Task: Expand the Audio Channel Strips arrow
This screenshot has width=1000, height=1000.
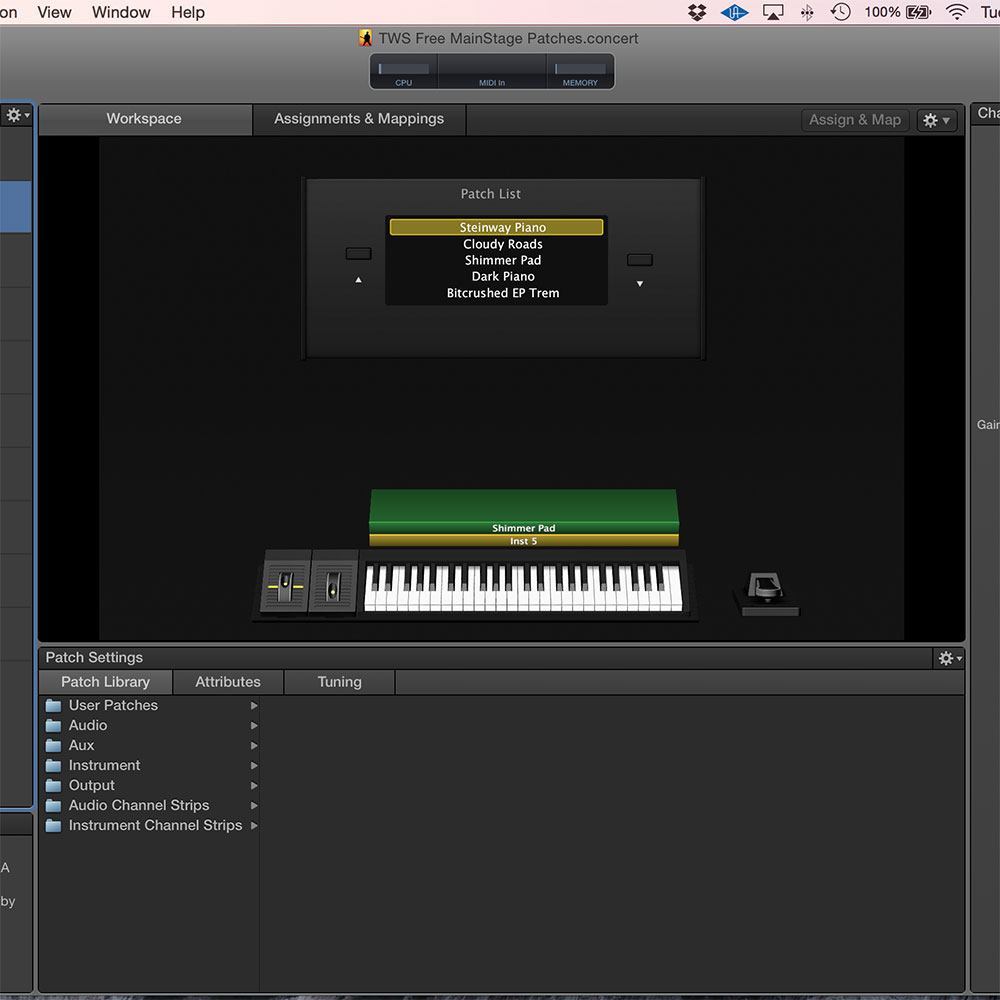Action: (254, 805)
